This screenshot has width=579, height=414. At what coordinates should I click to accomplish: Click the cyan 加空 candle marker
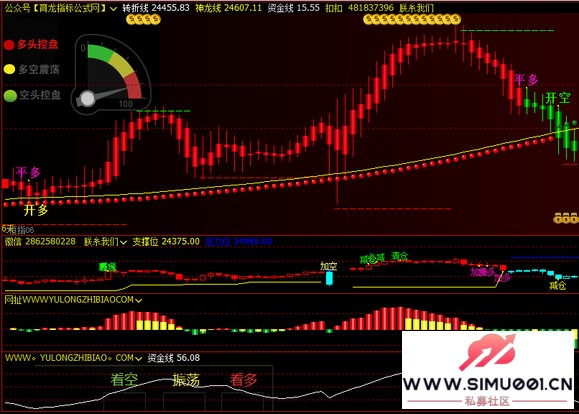pyautogui.click(x=329, y=278)
